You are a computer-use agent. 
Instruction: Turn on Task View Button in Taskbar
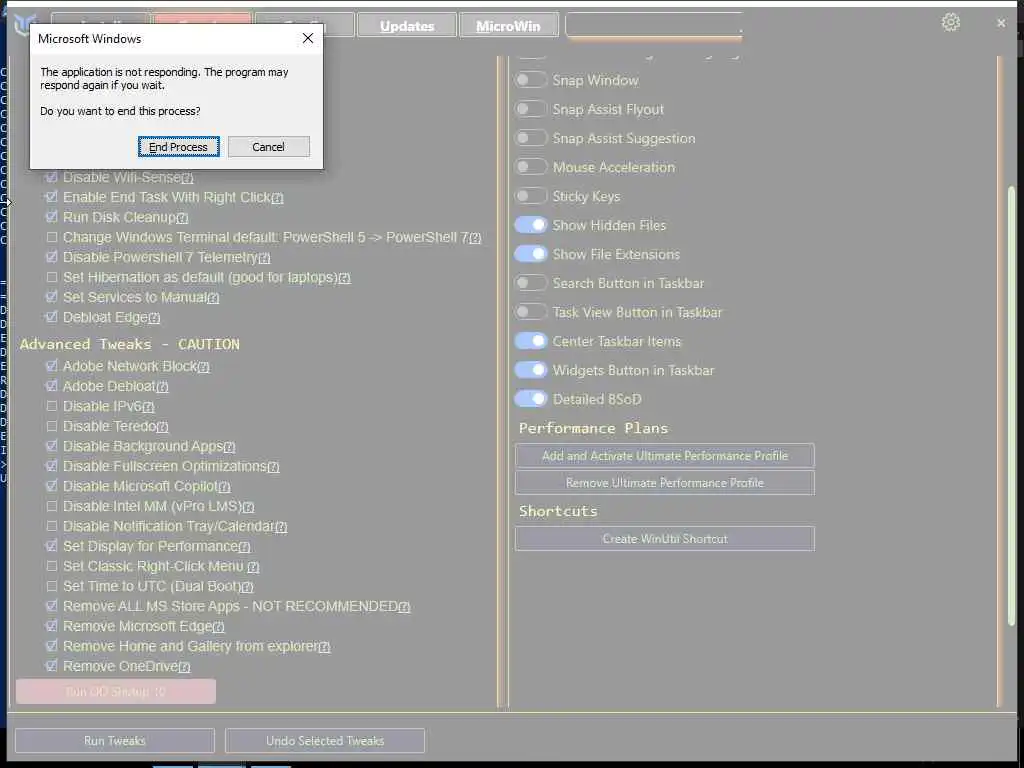click(530, 312)
